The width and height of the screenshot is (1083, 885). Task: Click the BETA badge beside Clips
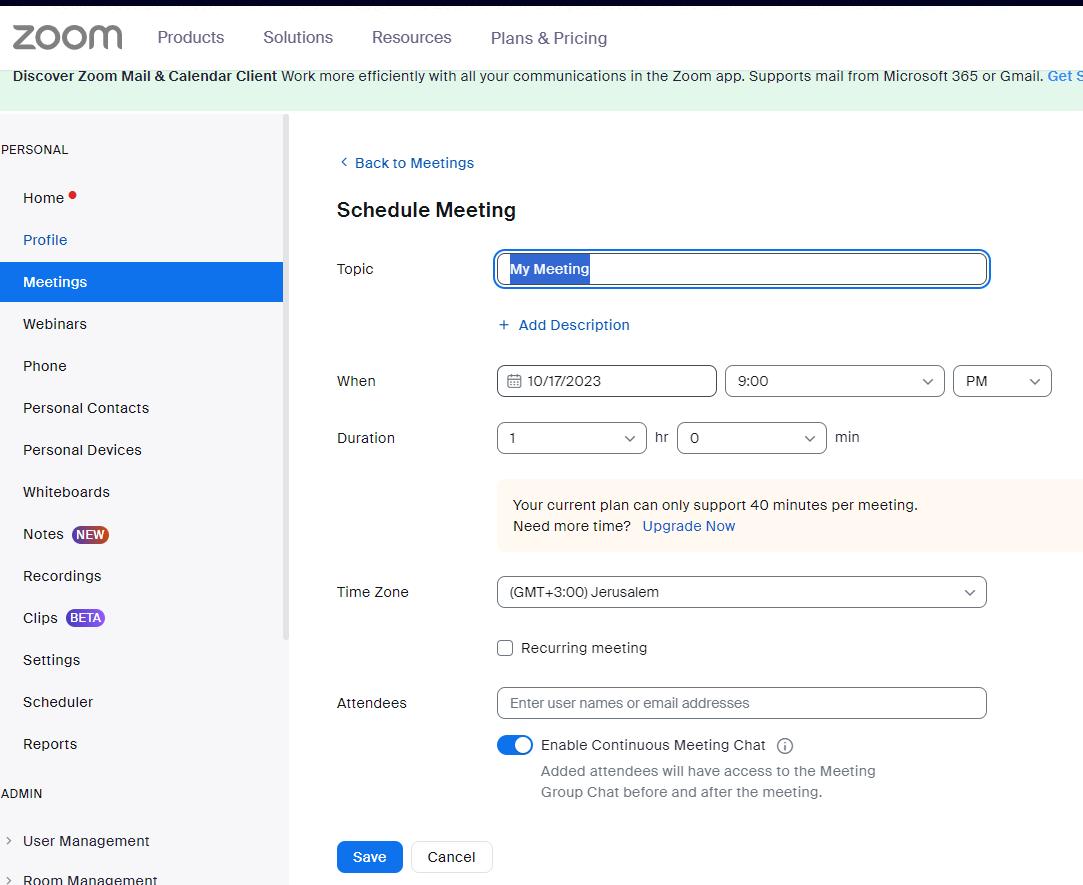coord(85,618)
